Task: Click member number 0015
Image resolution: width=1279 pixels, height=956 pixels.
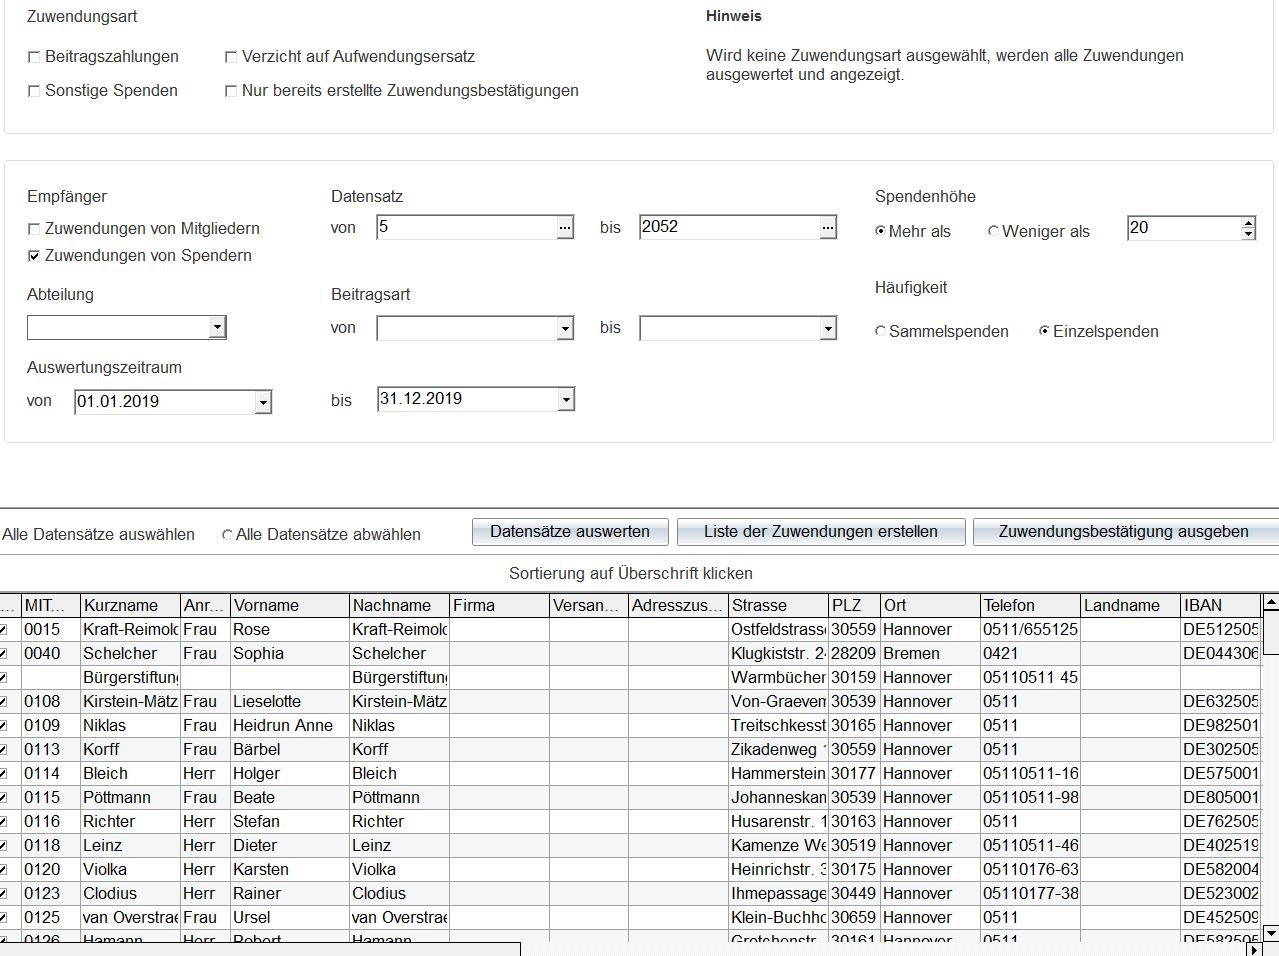Action: coord(51,629)
